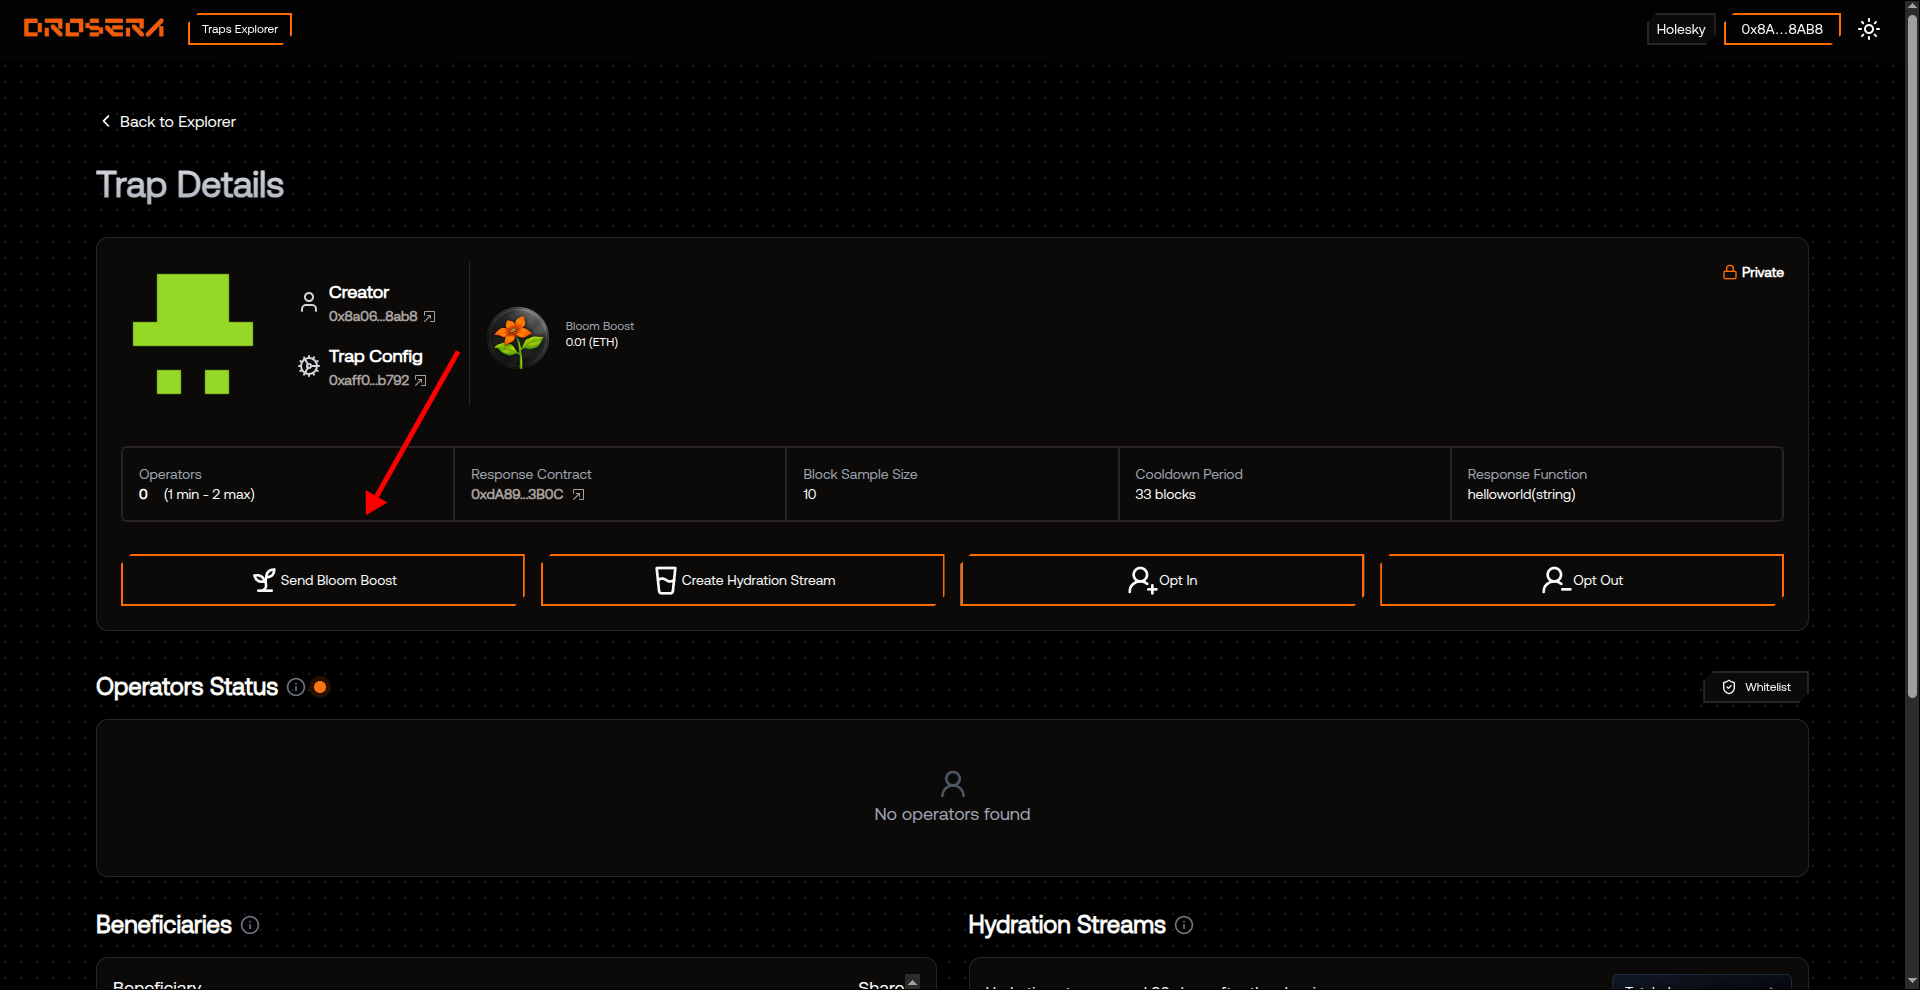The width and height of the screenshot is (1920, 990).
Task: Click the Block Sample Size value 10
Action: pyautogui.click(x=810, y=494)
